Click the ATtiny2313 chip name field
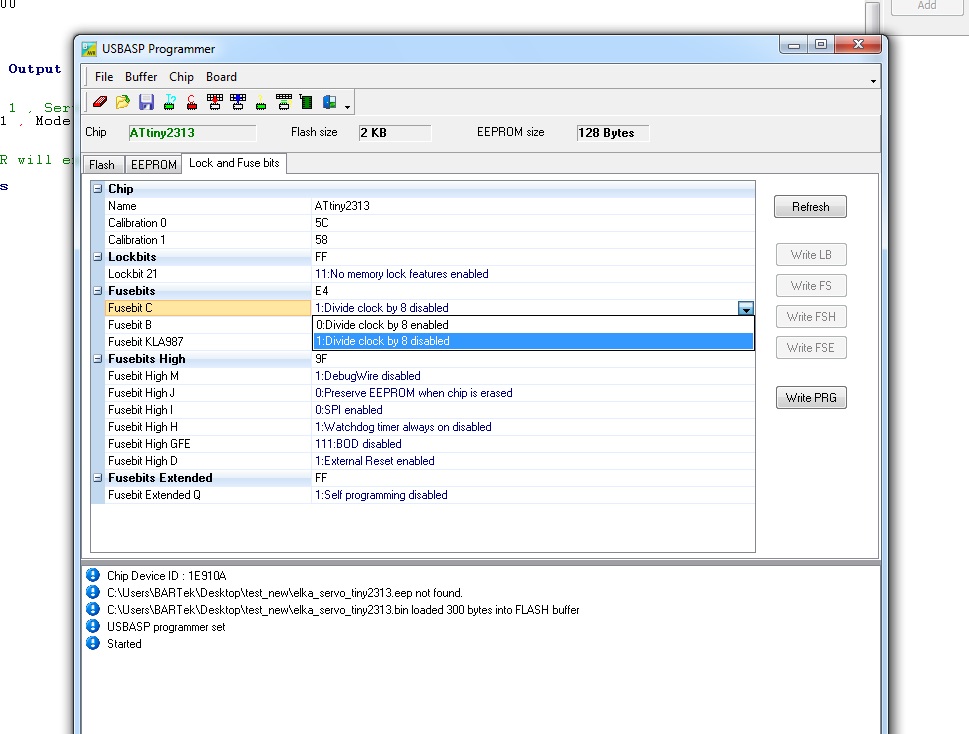Screen dimensions: 969x734 tap(192, 133)
